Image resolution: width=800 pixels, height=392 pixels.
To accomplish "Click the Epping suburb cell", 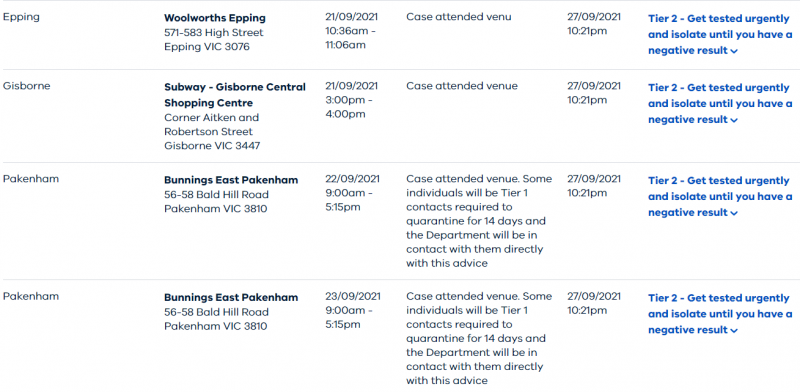I will (21, 17).
